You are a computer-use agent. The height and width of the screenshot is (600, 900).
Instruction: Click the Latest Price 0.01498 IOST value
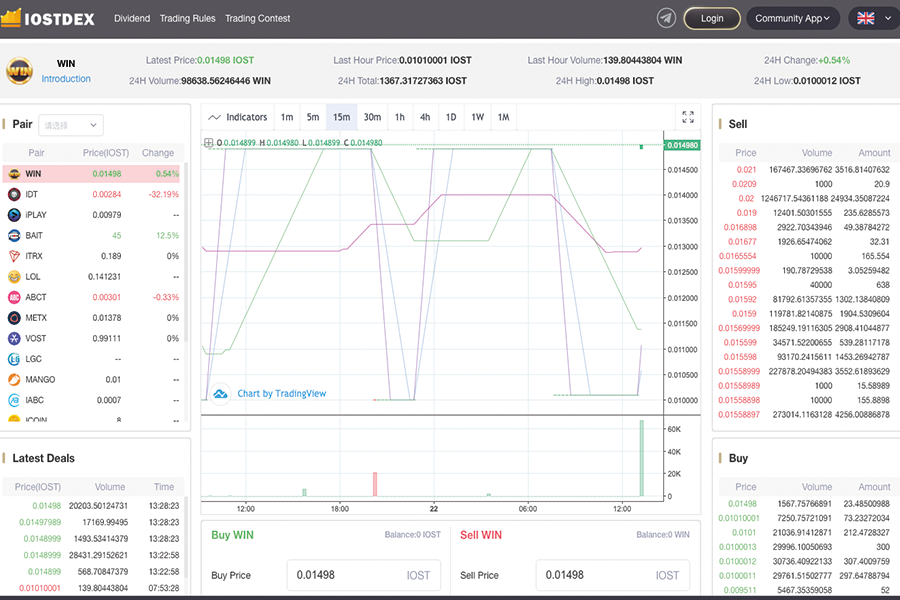[226, 60]
